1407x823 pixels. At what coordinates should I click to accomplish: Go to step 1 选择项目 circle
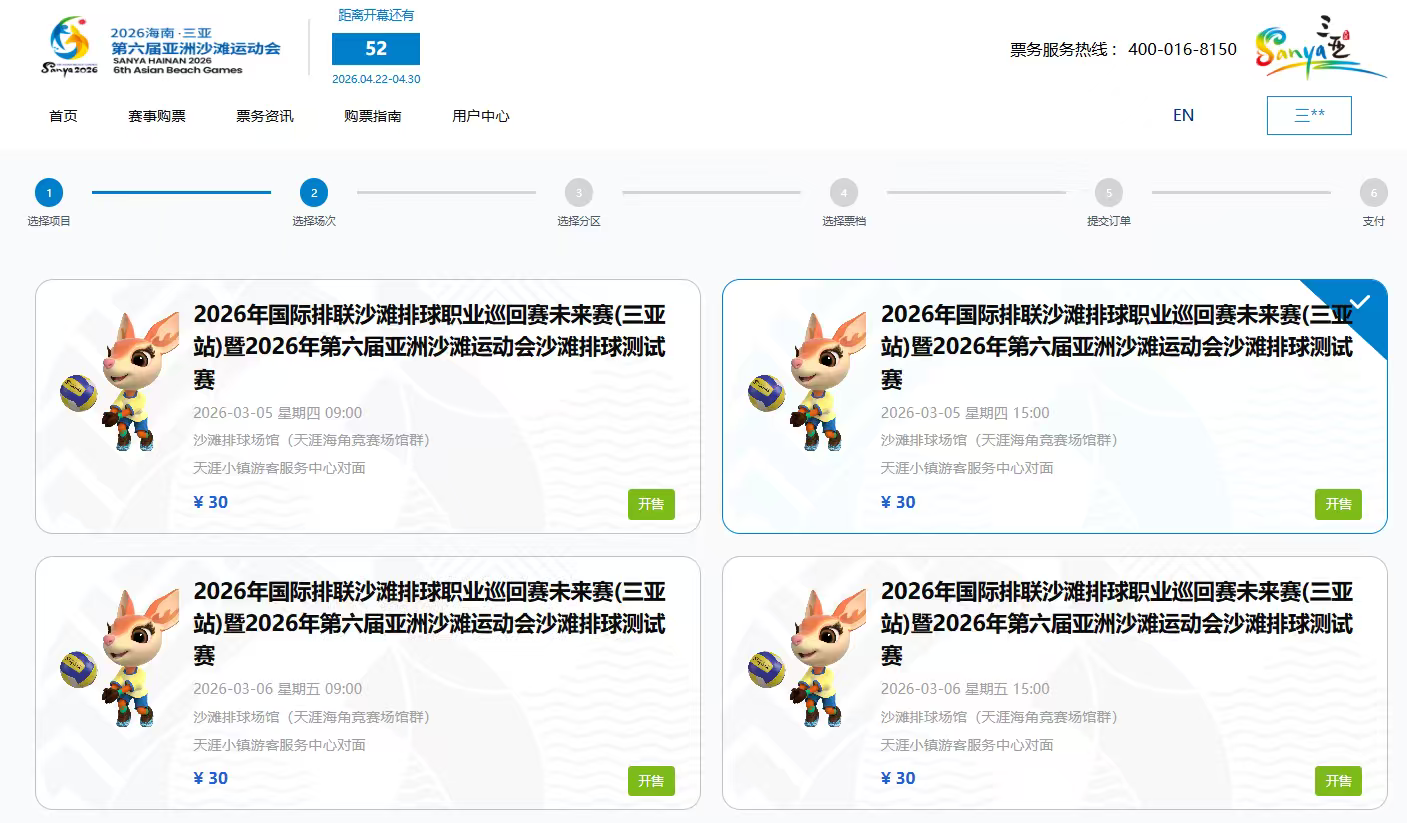[x=48, y=193]
